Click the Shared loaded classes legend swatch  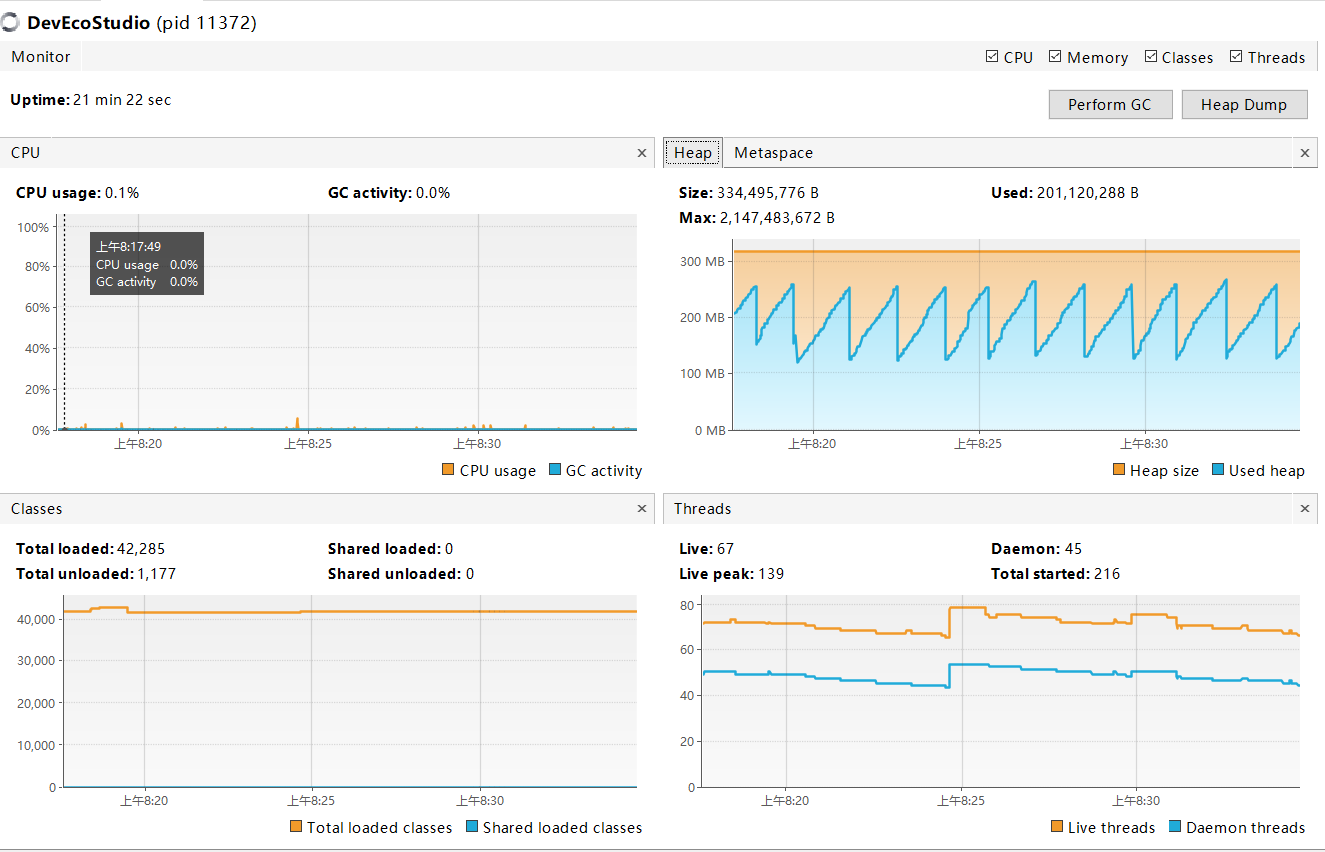(472, 827)
